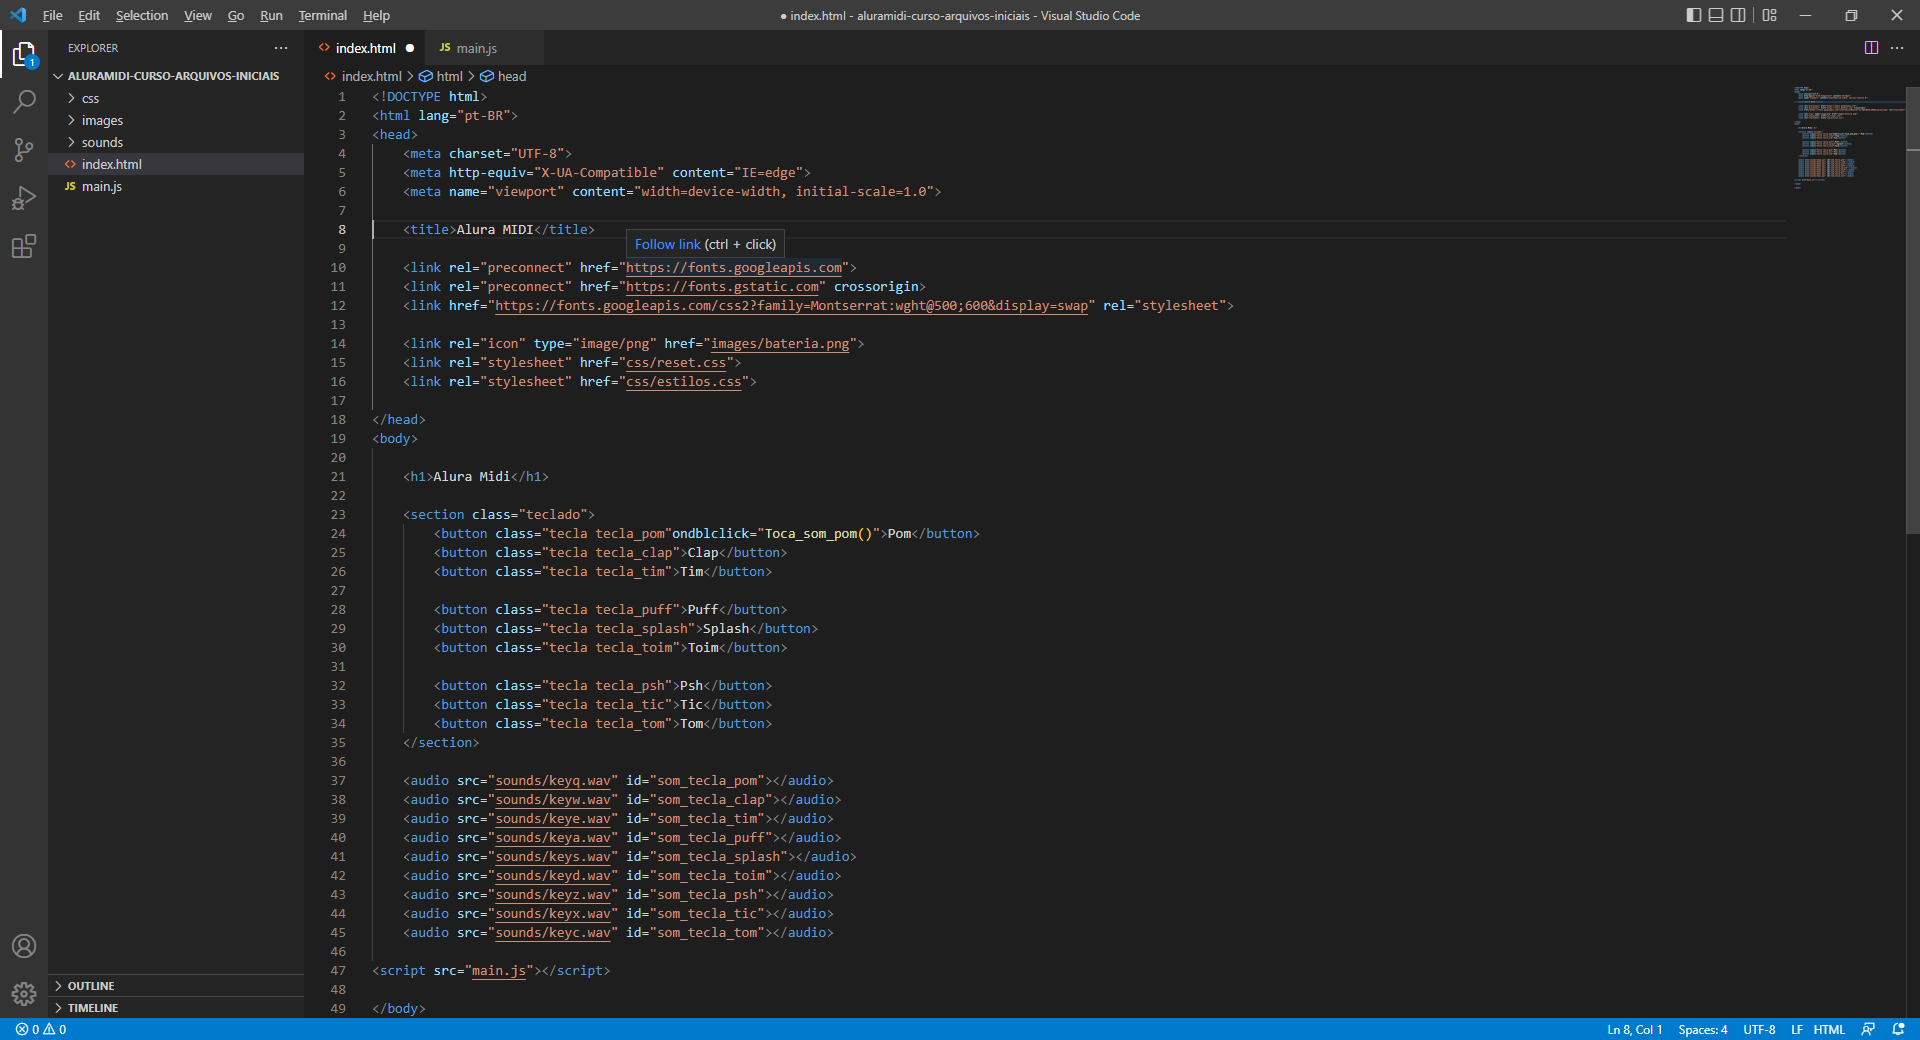Click the HTML language mode indicator
This screenshot has height=1040, width=1920.
[1829, 1029]
